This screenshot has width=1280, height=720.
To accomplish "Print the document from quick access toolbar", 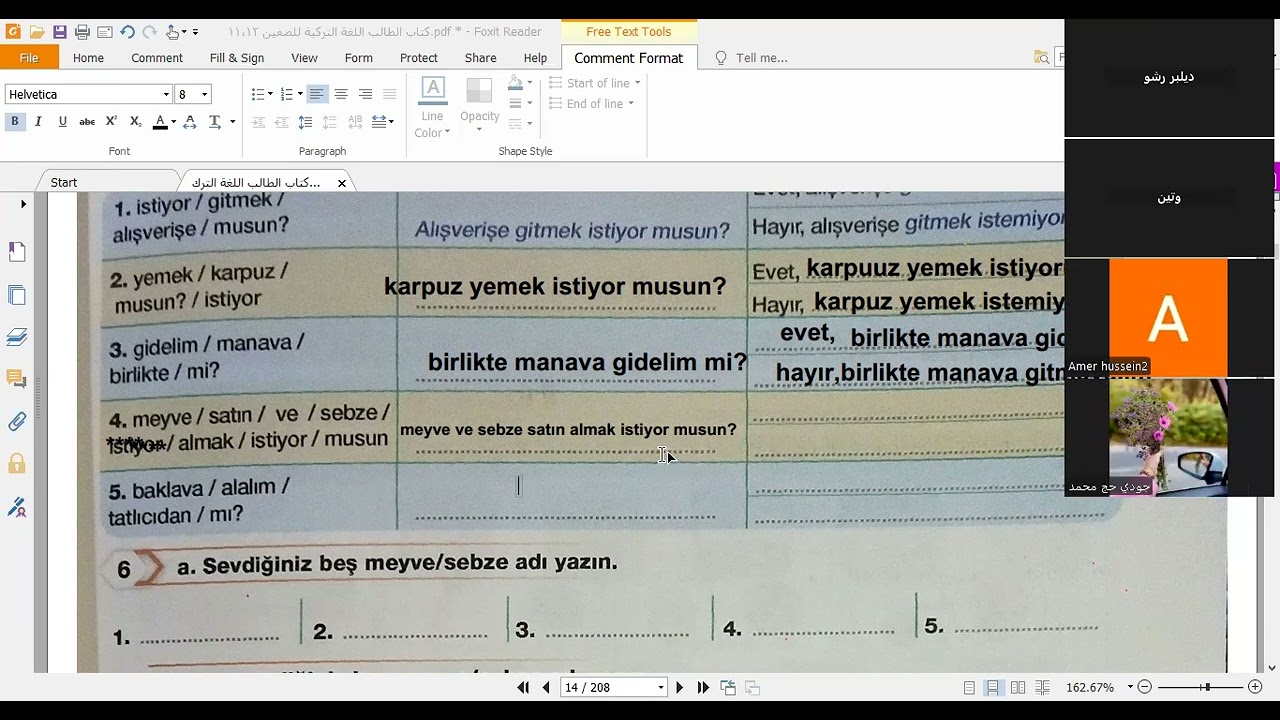I will point(82,32).
